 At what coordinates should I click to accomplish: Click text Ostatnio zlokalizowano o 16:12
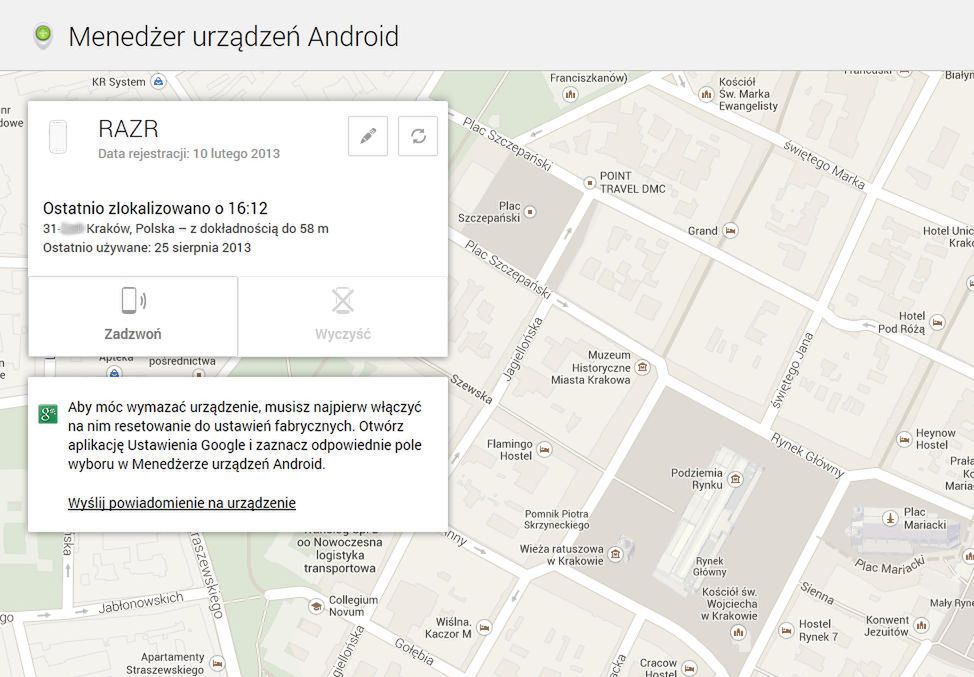point(155,208)
